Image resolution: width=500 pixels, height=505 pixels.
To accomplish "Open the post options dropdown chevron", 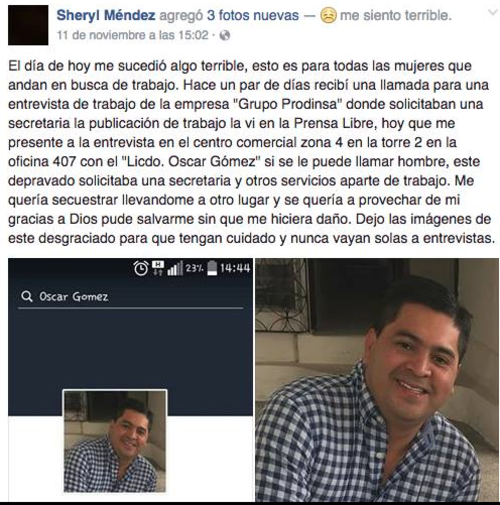I will tap(492, 13).
